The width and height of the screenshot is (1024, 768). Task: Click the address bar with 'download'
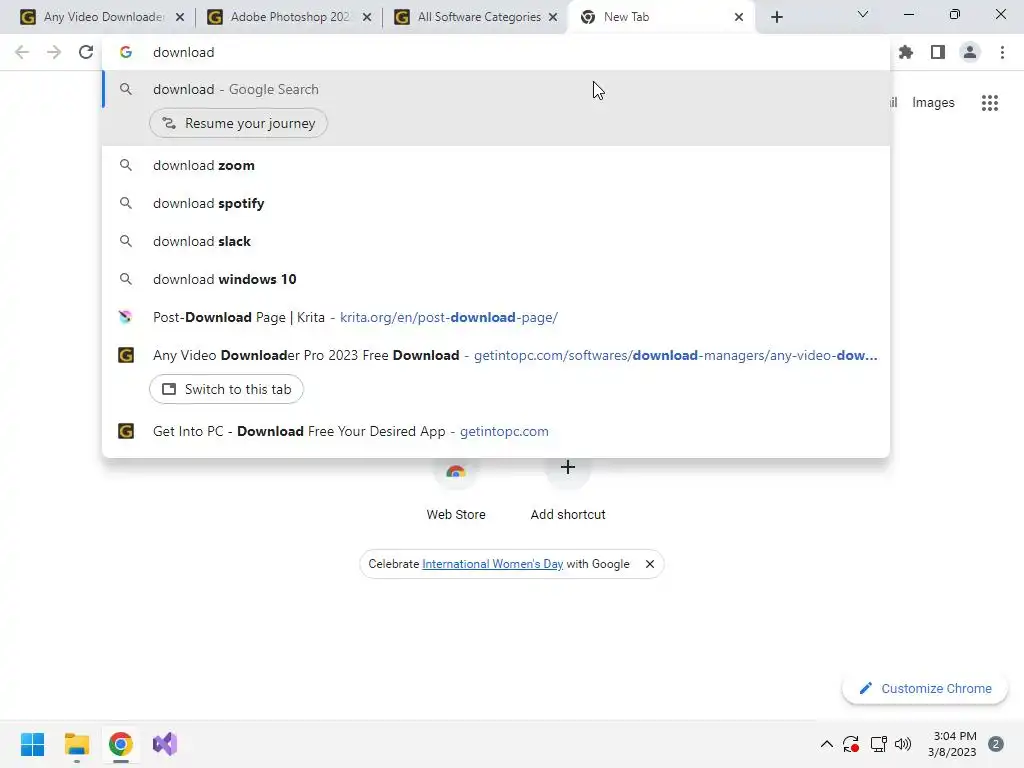click(496, 52)
